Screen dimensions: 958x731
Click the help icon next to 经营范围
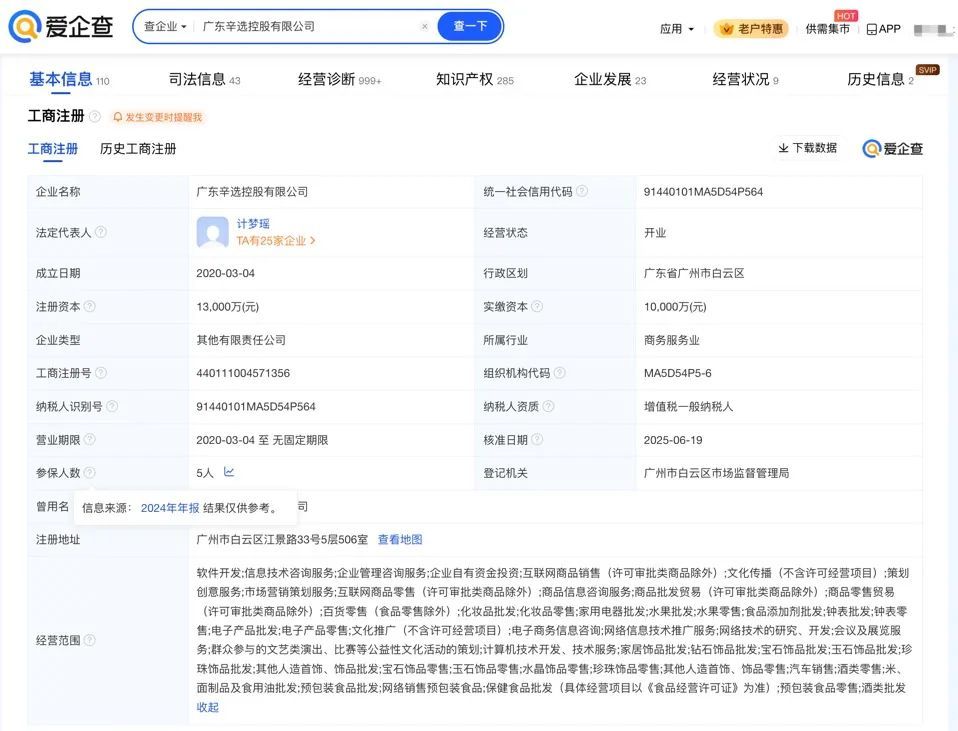click(89, 640)
